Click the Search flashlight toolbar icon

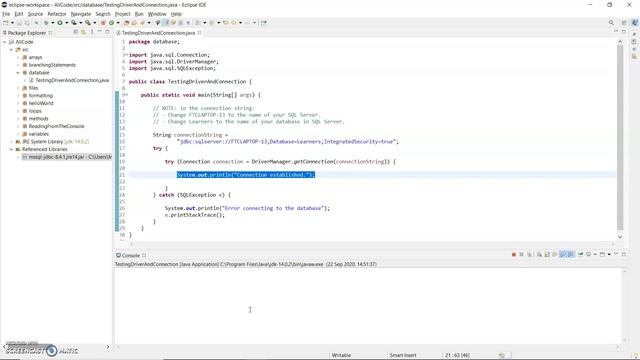(x=142, y=23)
